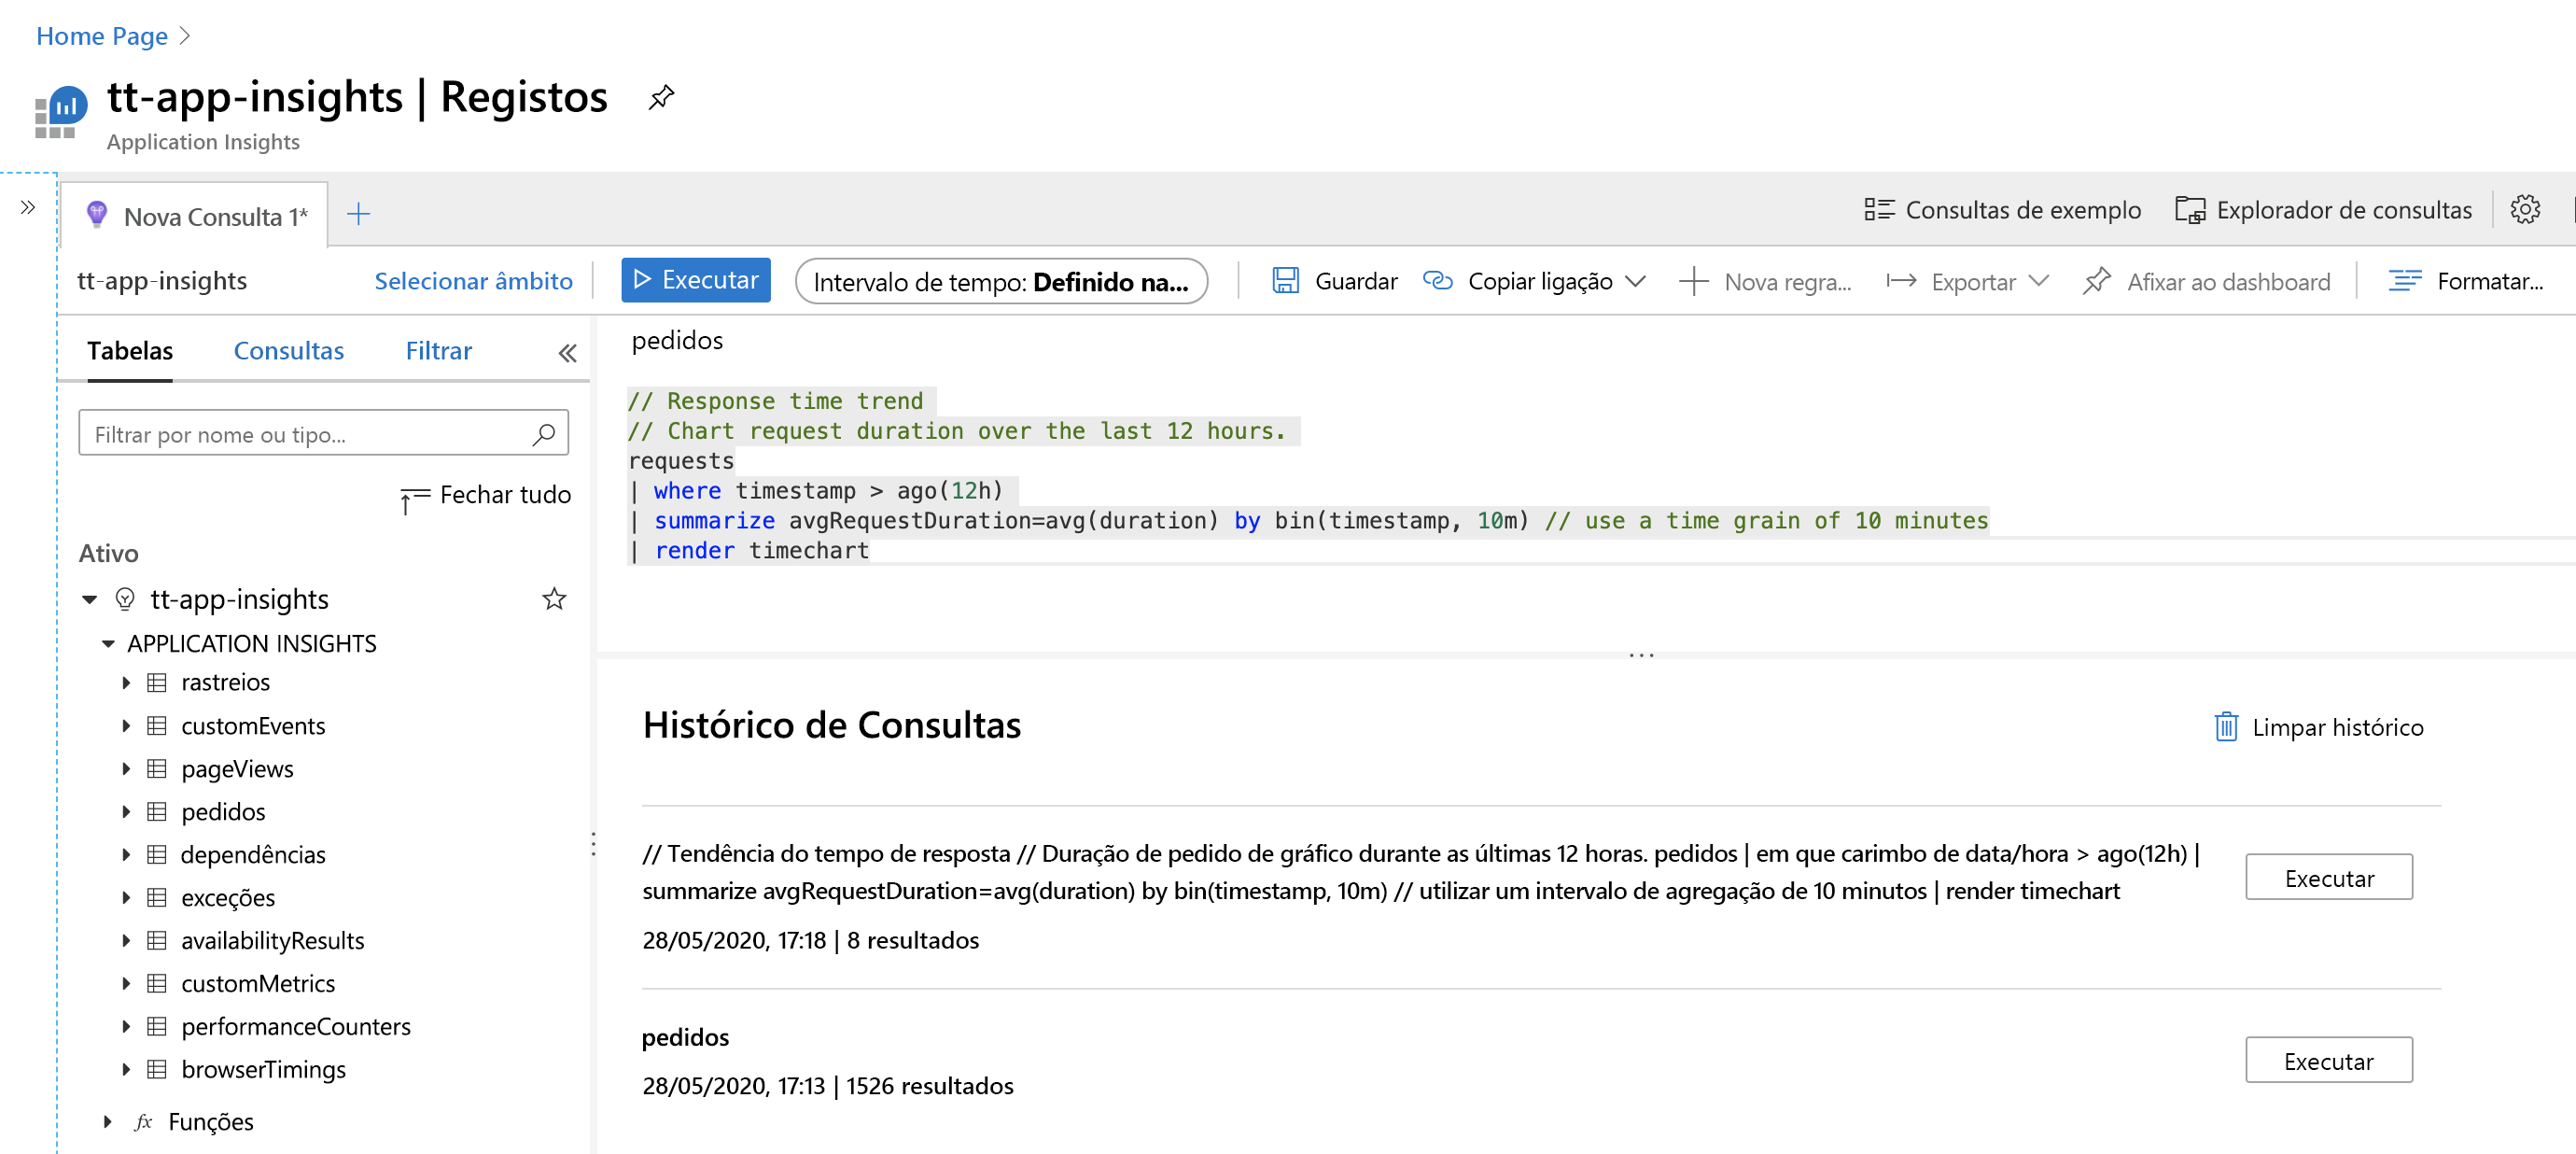Add a new query tab with plus icon
Viewport: 2576px width, 1154px height.
pyautogui.click(x=358, y=214)
